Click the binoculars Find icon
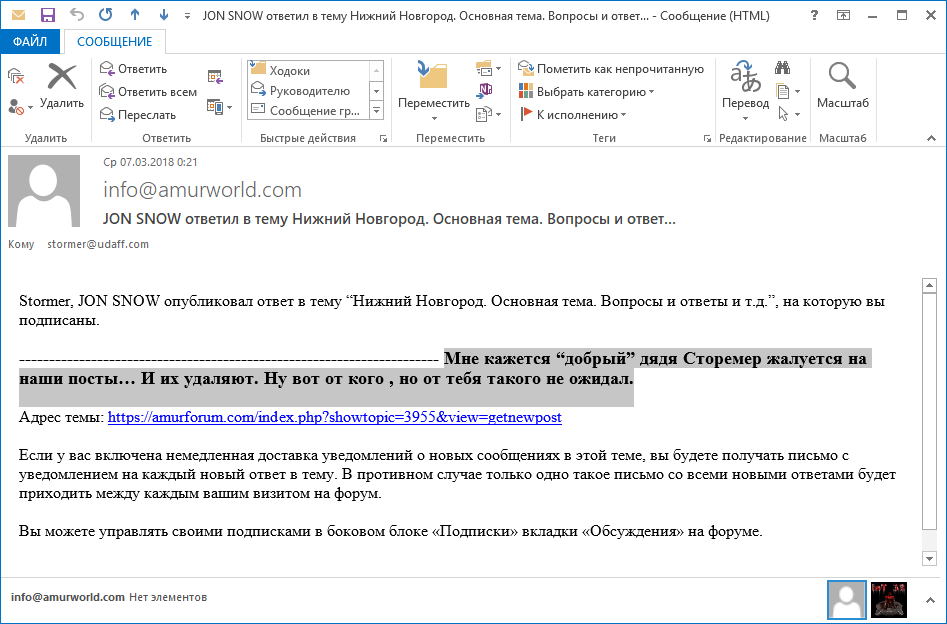 (x=783, y=69)
